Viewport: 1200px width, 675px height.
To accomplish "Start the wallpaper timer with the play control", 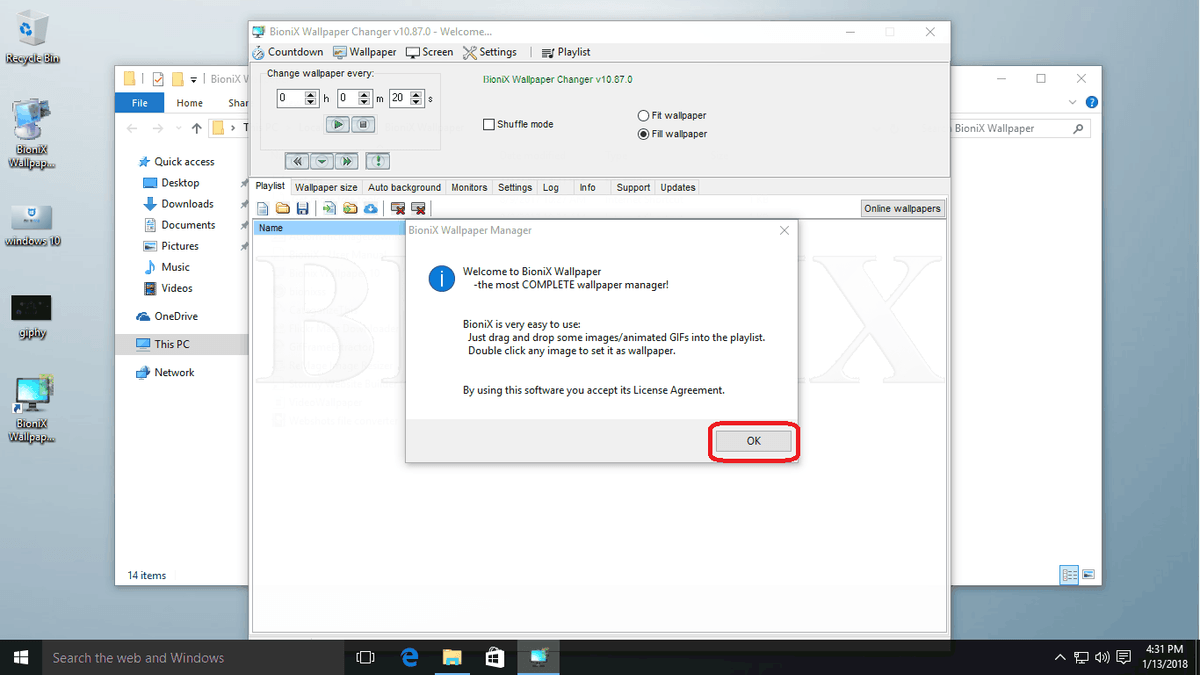I will [336, 124].
